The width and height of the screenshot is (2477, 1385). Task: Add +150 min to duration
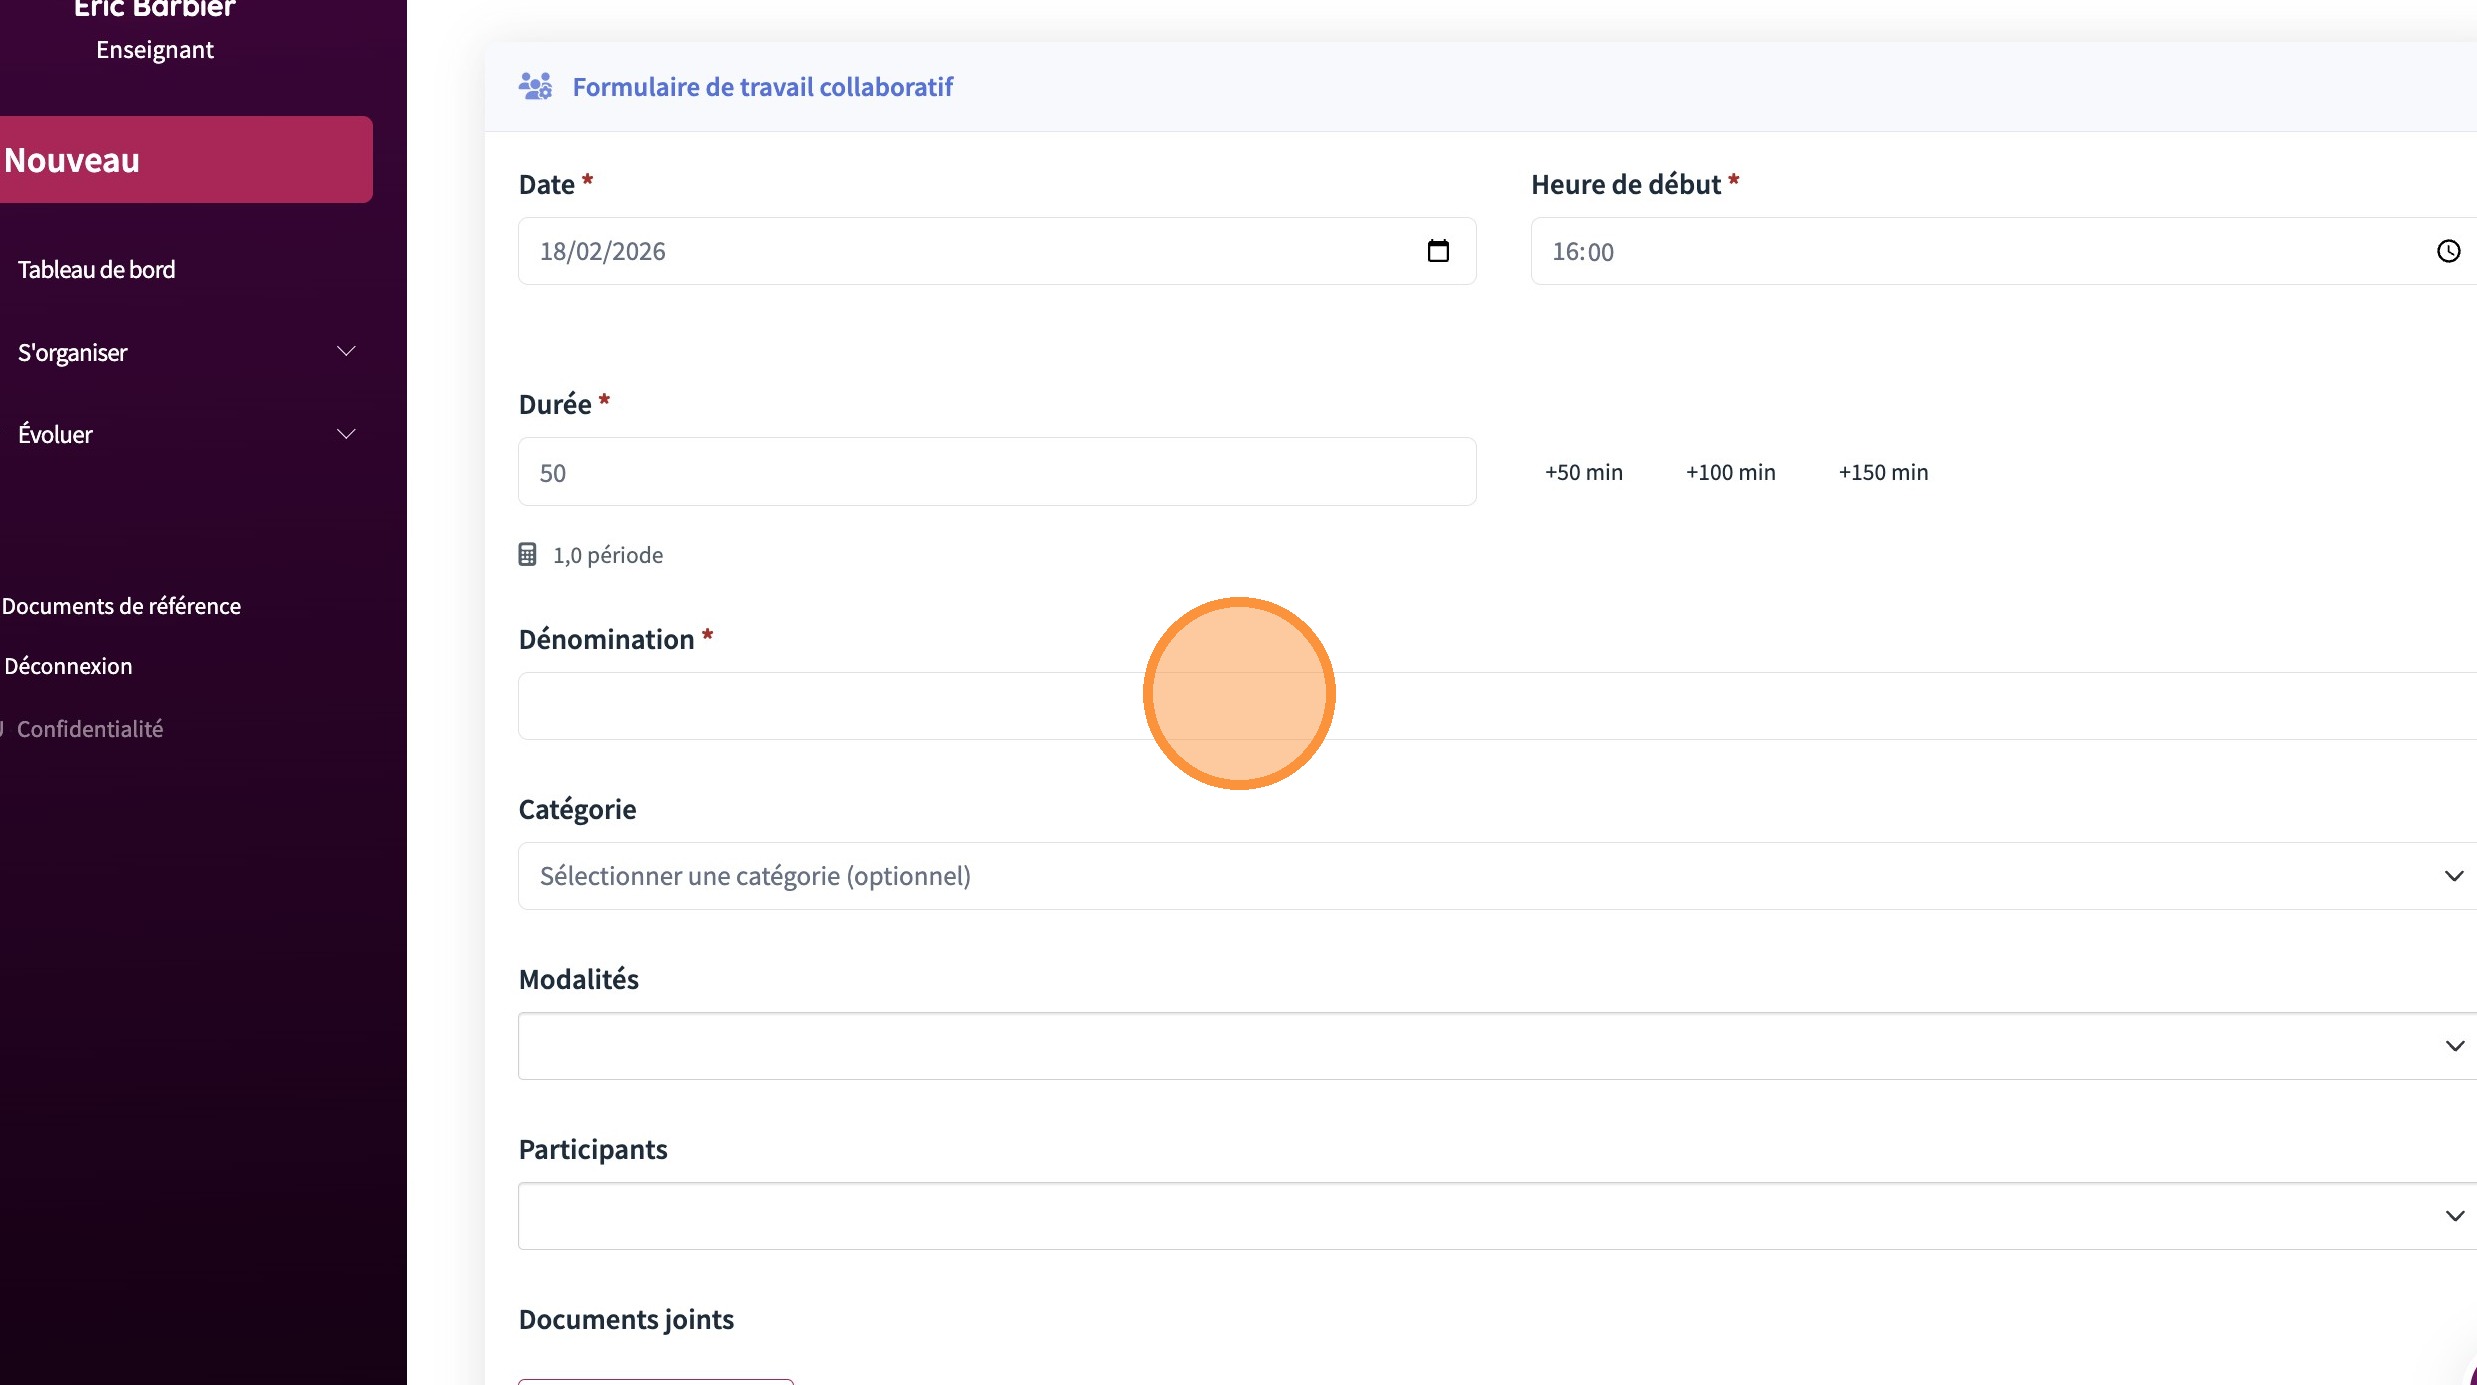[x=1882, y=472]
